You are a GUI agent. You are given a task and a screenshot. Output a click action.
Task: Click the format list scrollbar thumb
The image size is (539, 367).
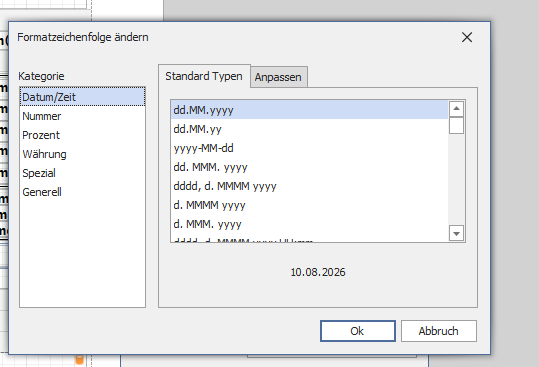pos(456,125)
